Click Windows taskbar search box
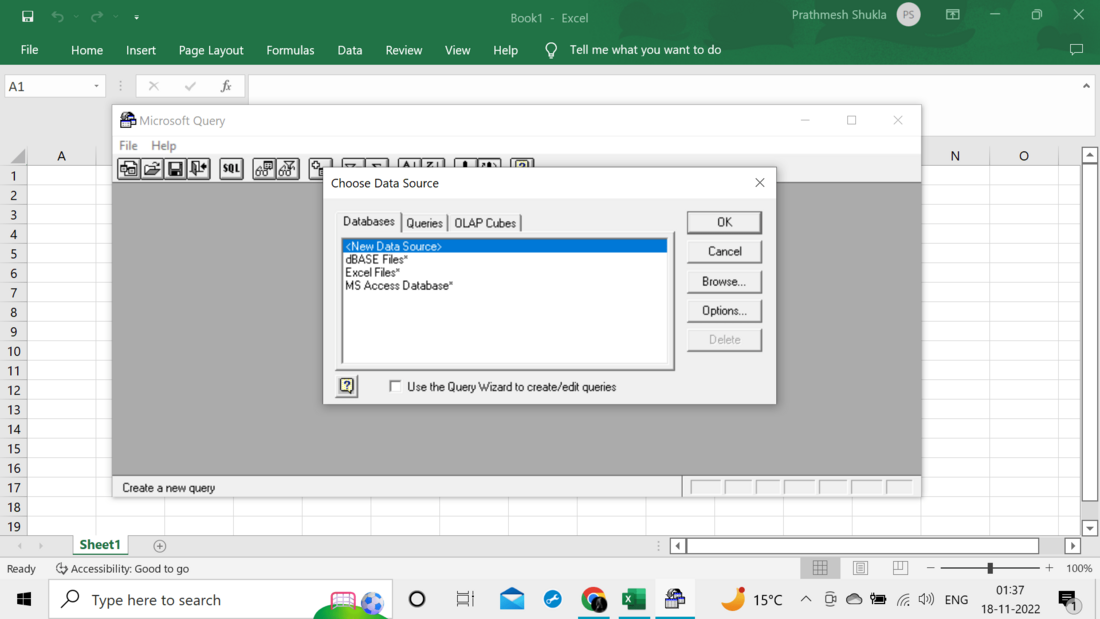This screenshot has width=1100, height=619. tap(220, 599)
